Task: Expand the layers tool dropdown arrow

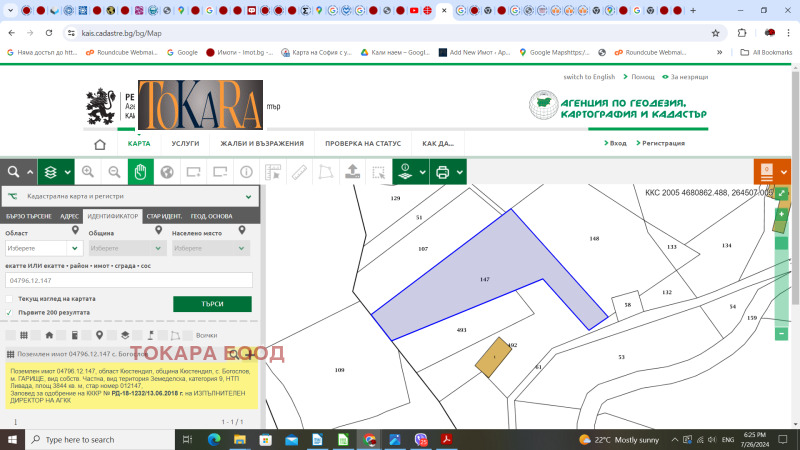Action: pos(67,172)
